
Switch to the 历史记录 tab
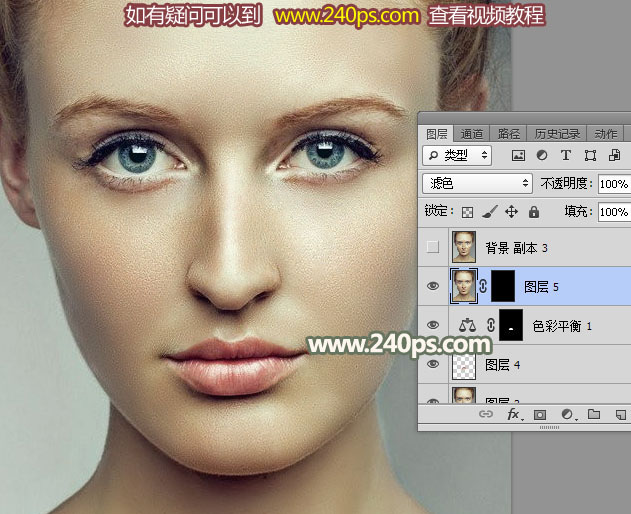click(x=557, y=134)
